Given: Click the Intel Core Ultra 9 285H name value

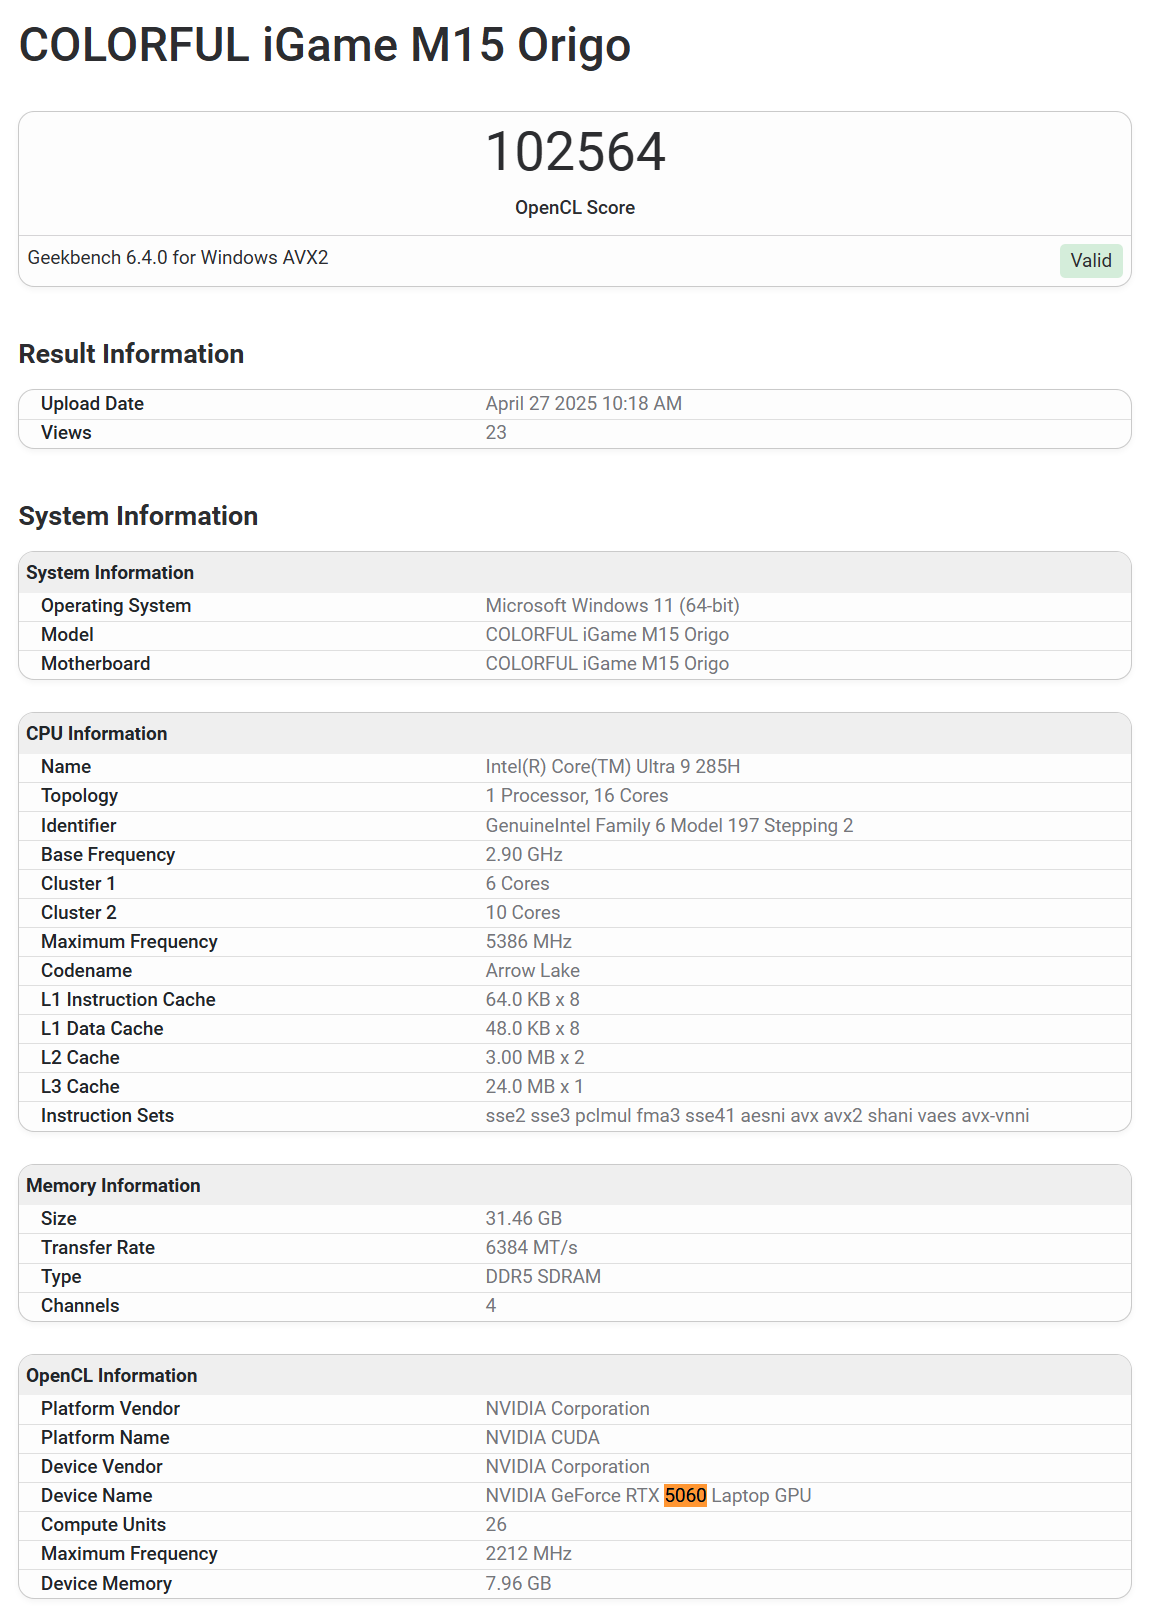Looking at the screenshot, I should pos(613,766).
